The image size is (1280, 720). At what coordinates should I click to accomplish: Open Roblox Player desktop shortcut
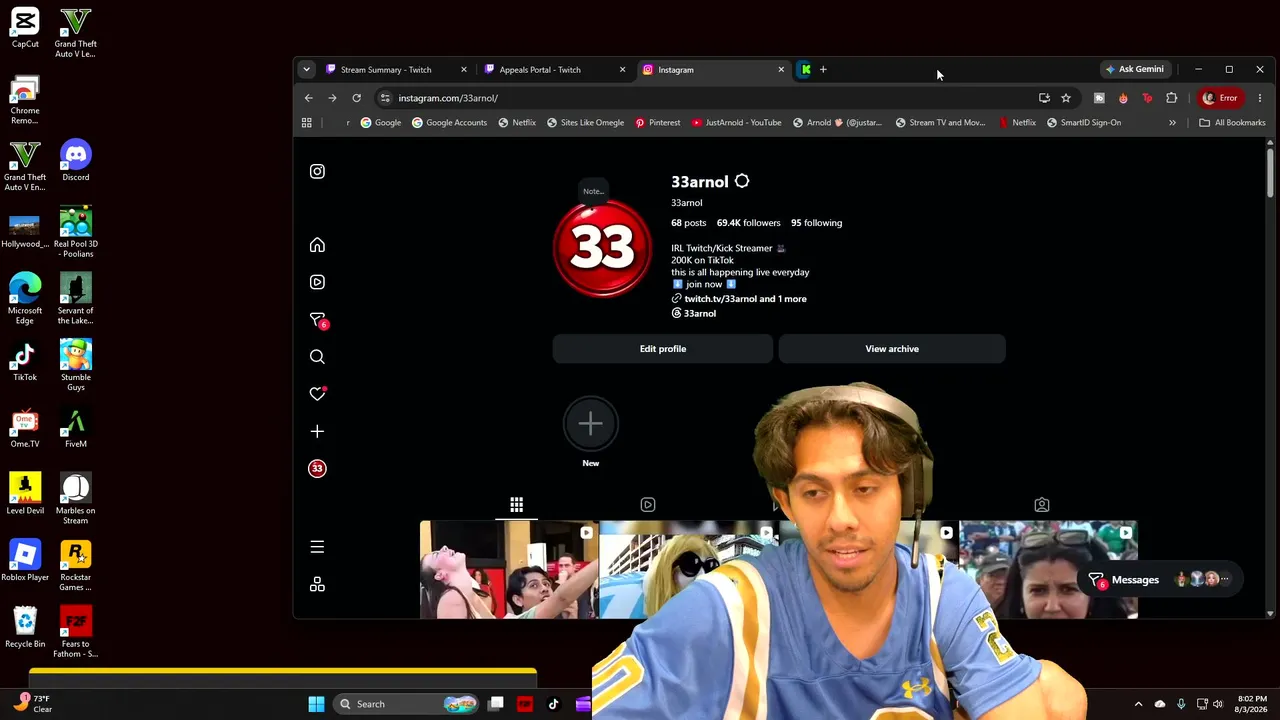click(x=25, y=561)
